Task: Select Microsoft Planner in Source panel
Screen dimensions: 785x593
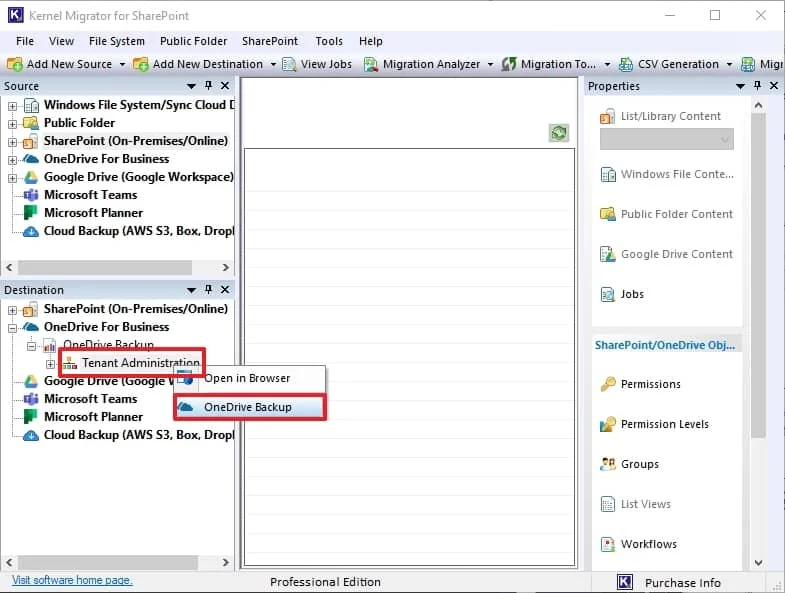Action: (93, 213)
